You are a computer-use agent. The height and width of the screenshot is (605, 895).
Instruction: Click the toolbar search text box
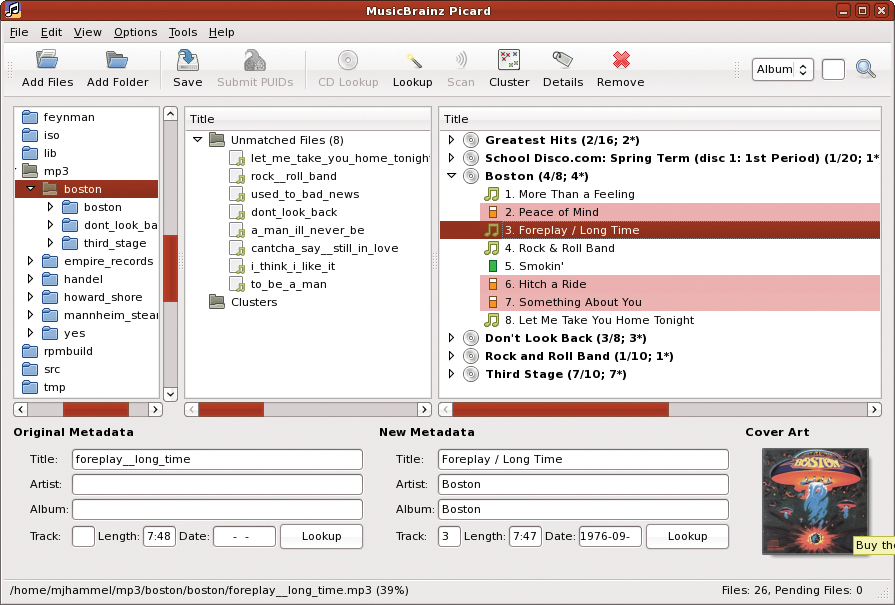point(833,70)
